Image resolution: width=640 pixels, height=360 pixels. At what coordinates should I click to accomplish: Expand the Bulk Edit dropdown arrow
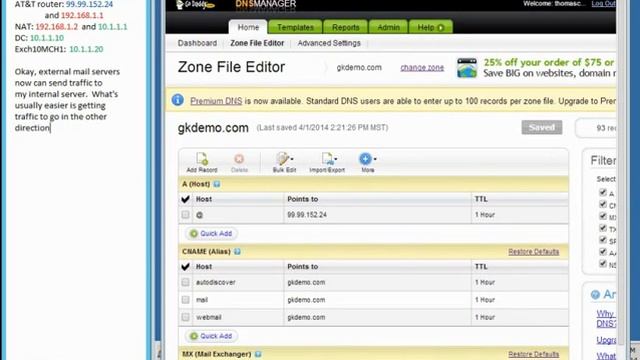click(x=292, y=159)
